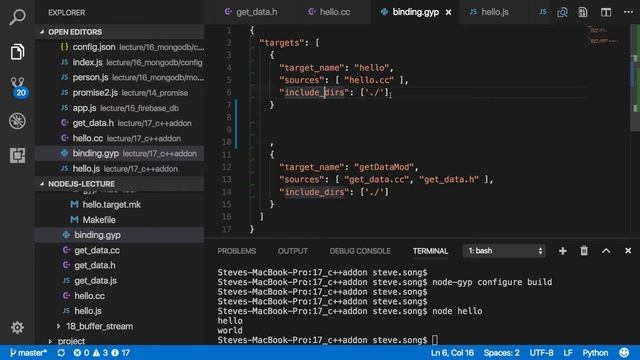Open the DEBUG CONSOLE panel tab
The height and width of the screenshot is (360, 640).
(x=360, y=251)
